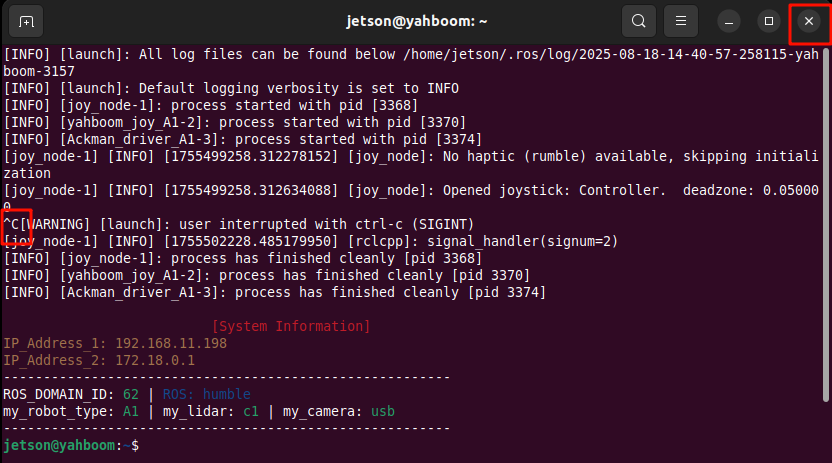Click the ^C interrupt characters

(11, 224)
